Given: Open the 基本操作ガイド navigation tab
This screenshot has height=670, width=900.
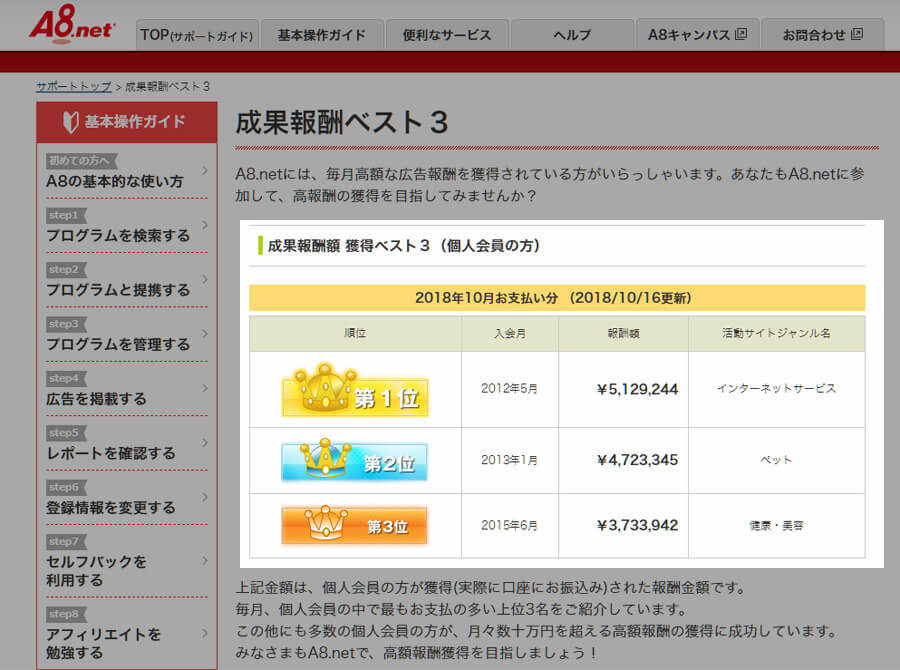Looking at the screenshot, I should tap(321, 35).
